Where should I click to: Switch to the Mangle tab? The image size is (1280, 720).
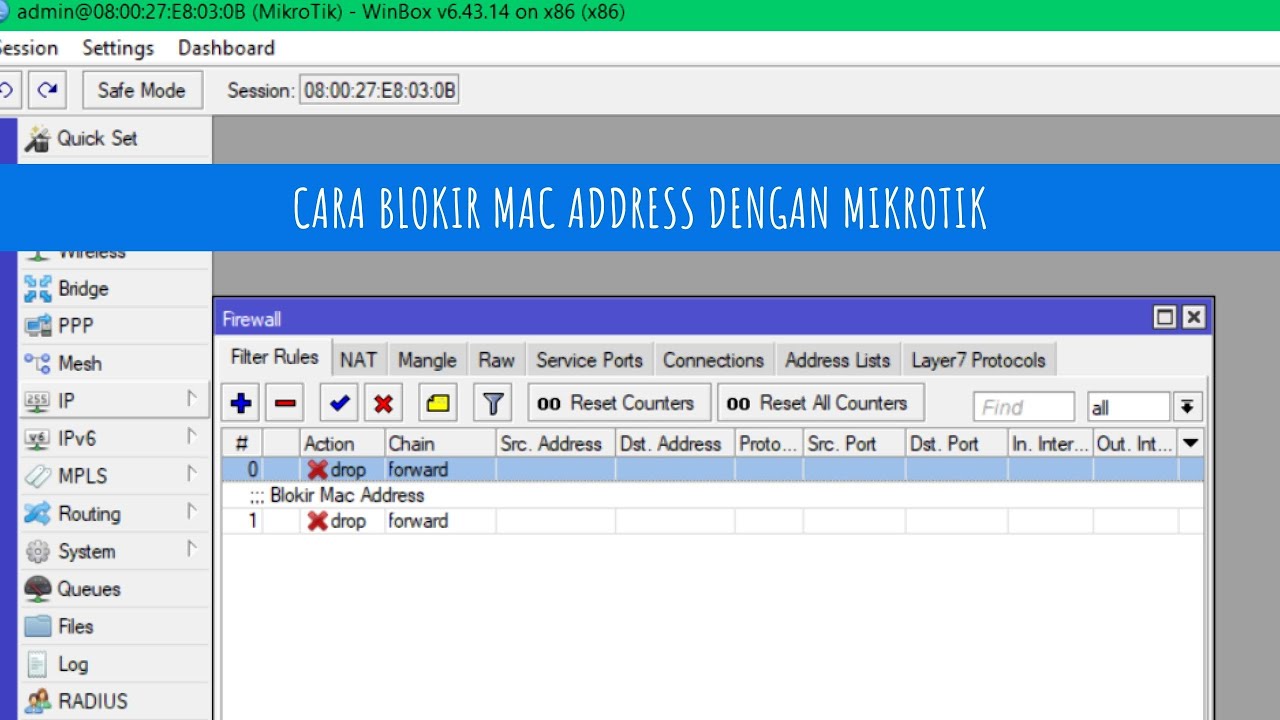[x=427, y=360]
